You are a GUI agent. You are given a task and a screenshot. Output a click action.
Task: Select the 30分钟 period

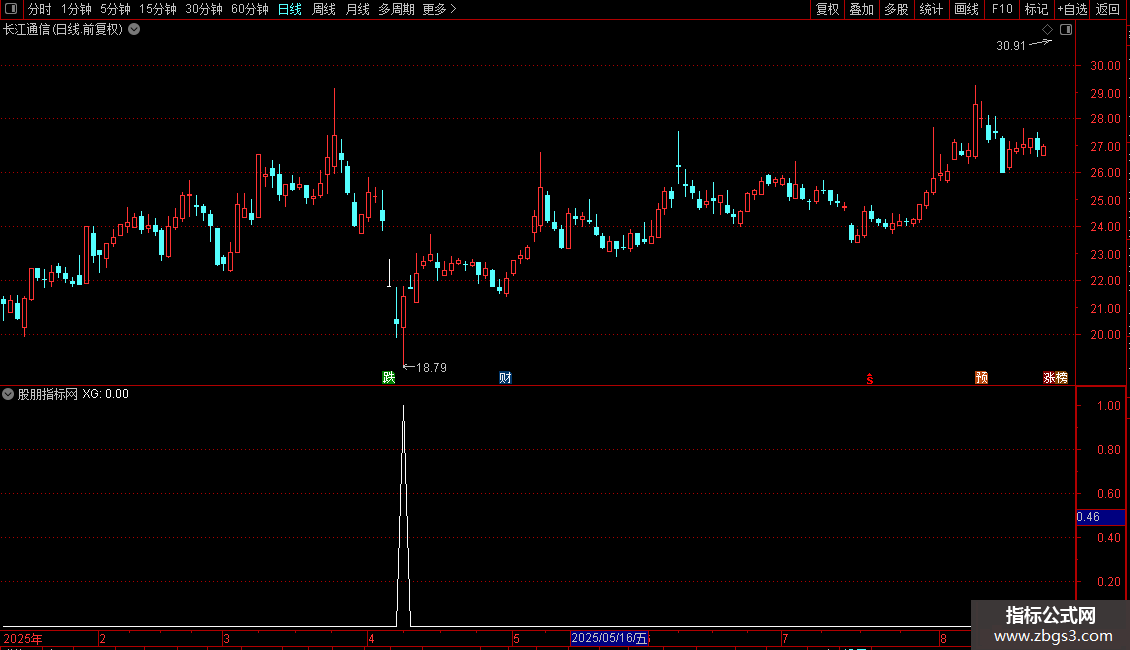[x=203, y=9]
